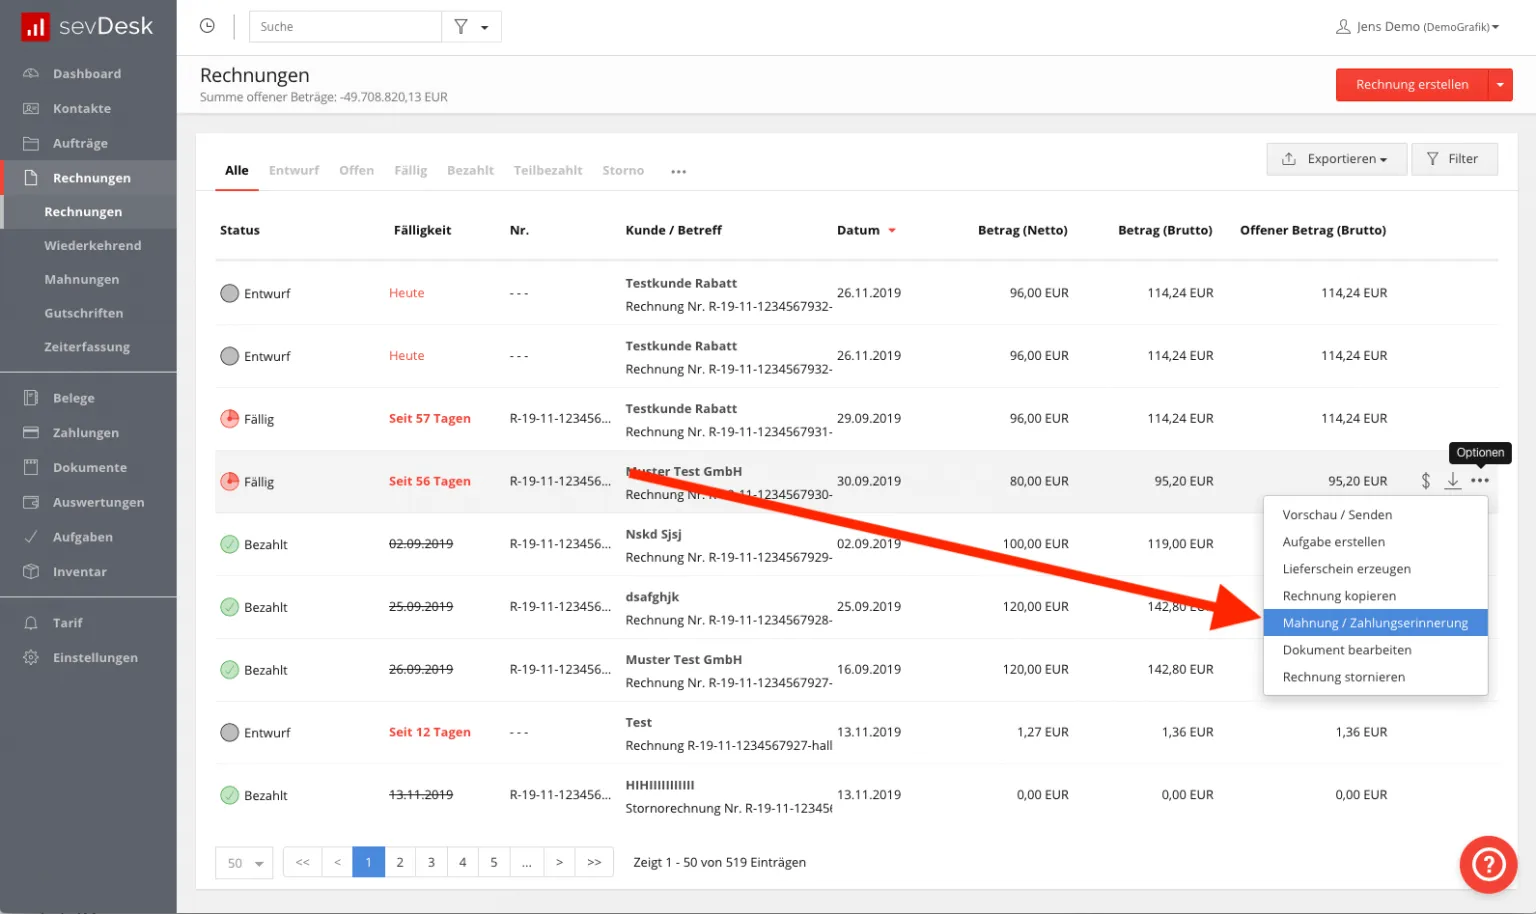The image size is (1536, 914).
Task: Open the Rechnung erstellen arrow dropdown
Action: coord(1500,85)
